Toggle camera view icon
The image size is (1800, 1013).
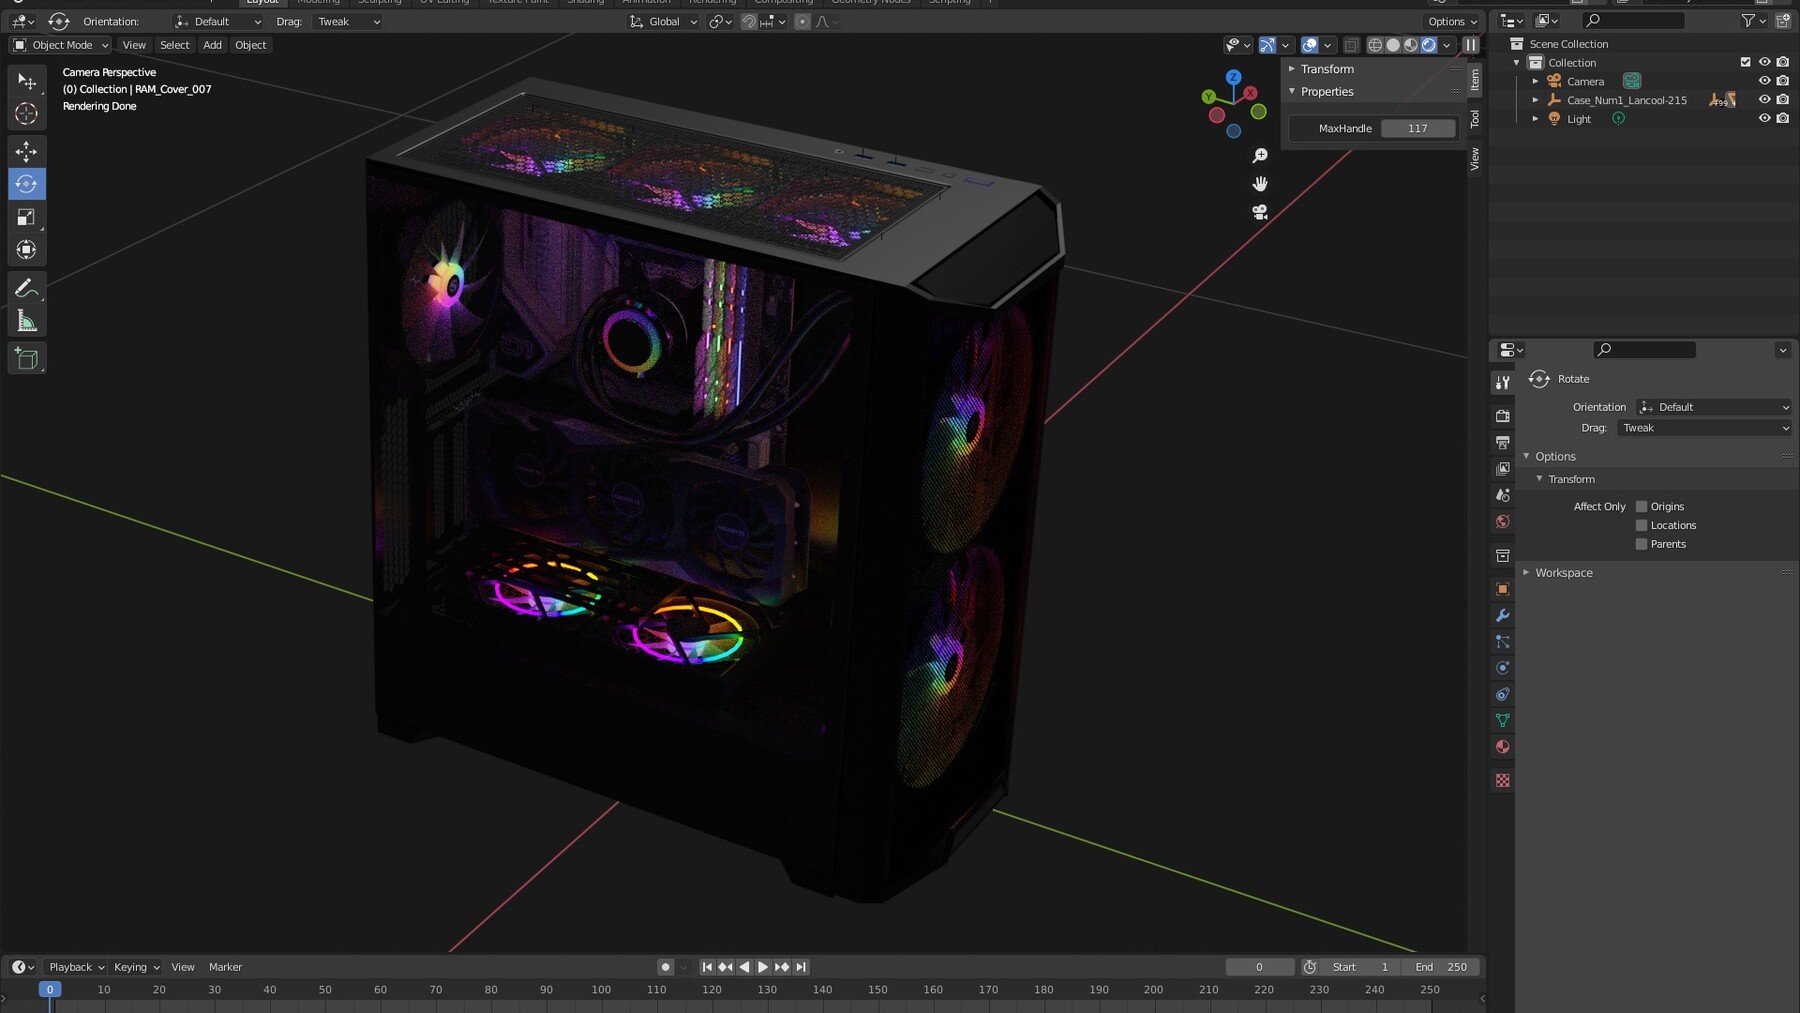tap(1260, 212)
